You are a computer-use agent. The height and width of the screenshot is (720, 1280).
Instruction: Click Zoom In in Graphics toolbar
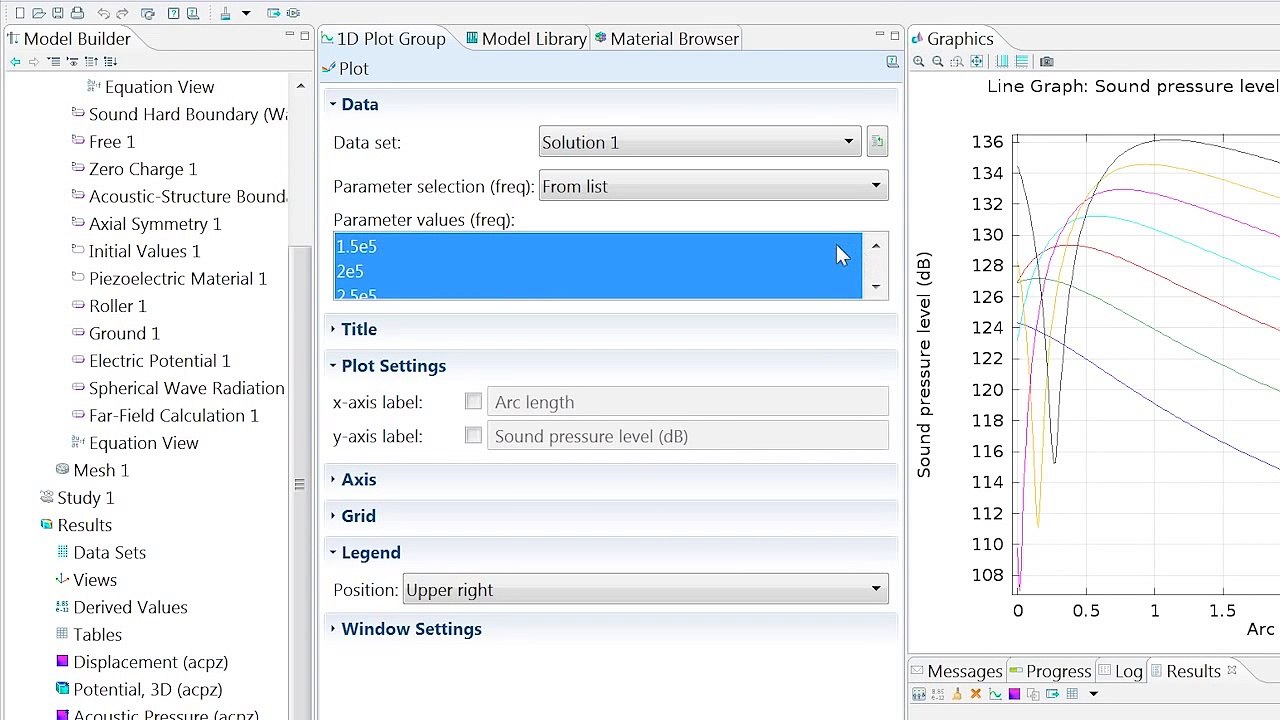[919, 62]
